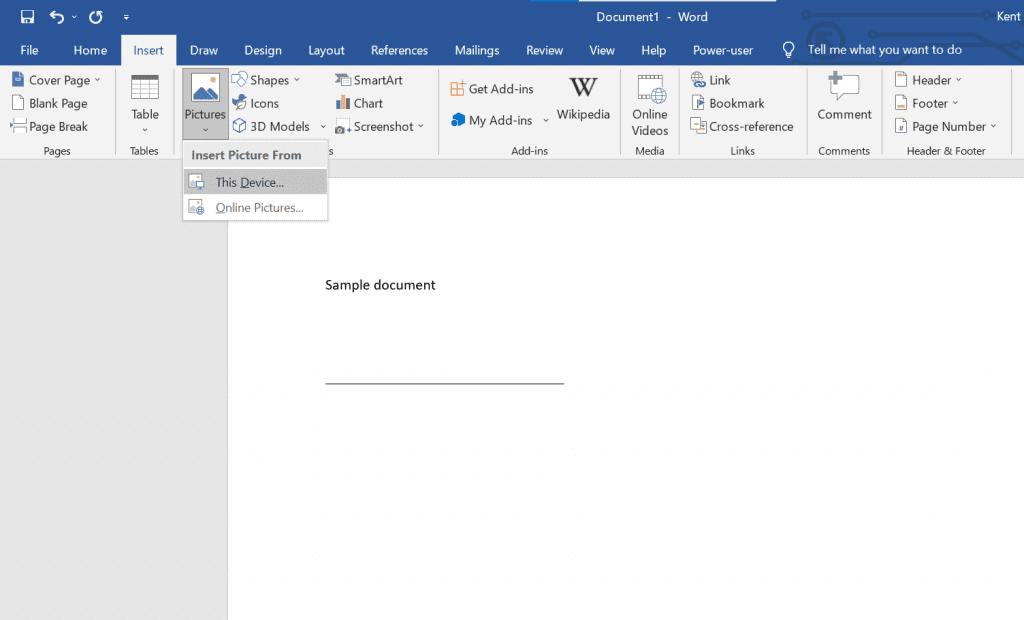Insert a Table from the Tables group

(144, 103)
